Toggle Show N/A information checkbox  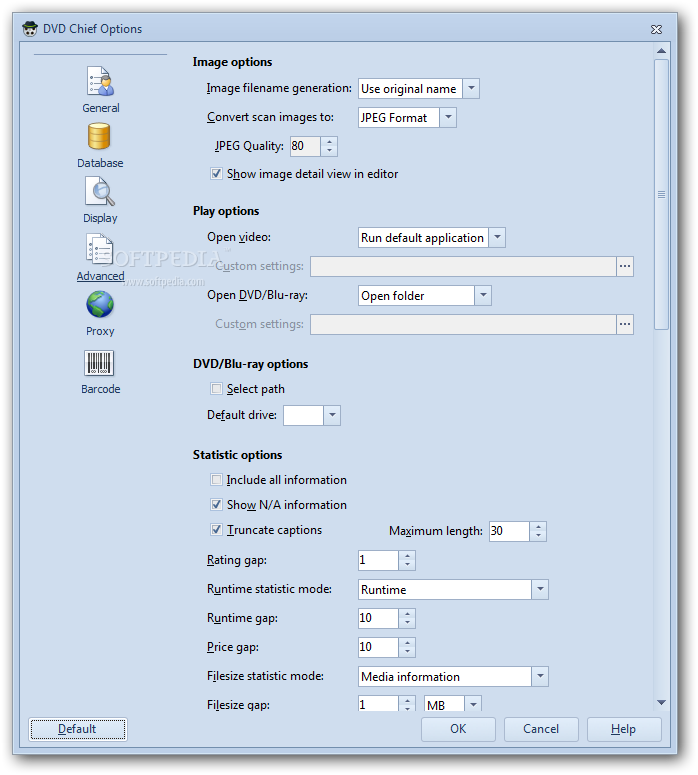coord(216,504)
